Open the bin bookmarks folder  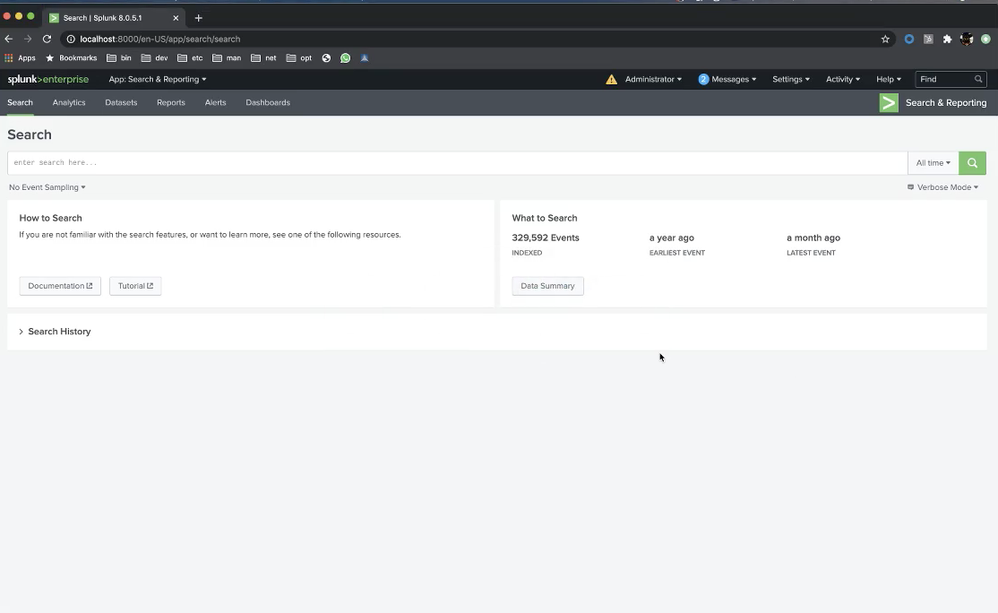(x=119, y=58)
